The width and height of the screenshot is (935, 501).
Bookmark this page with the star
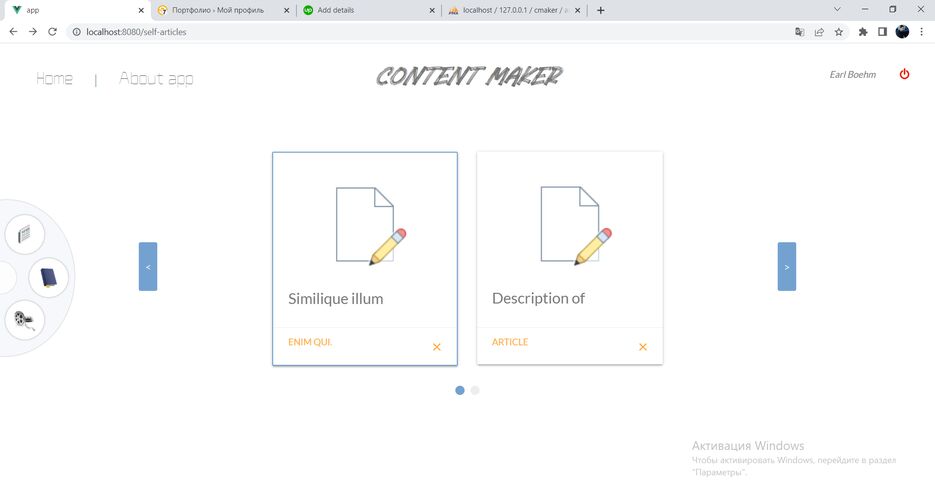pyautogui.click(x=839, y=32)
